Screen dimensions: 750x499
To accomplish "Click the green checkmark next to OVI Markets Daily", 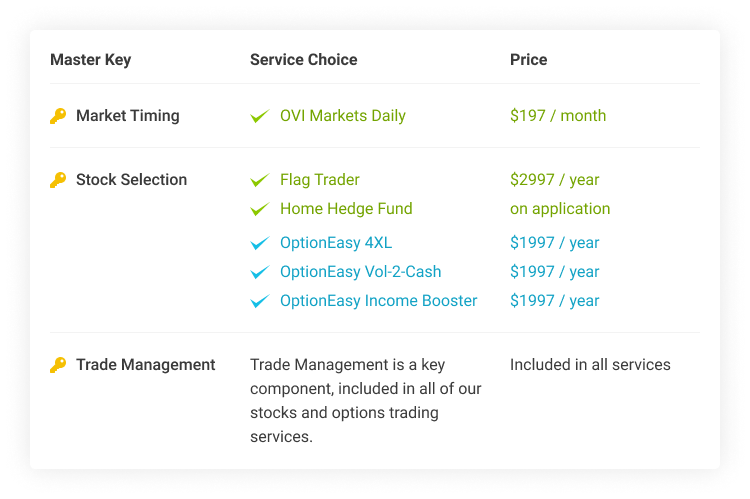I will 260,116.
